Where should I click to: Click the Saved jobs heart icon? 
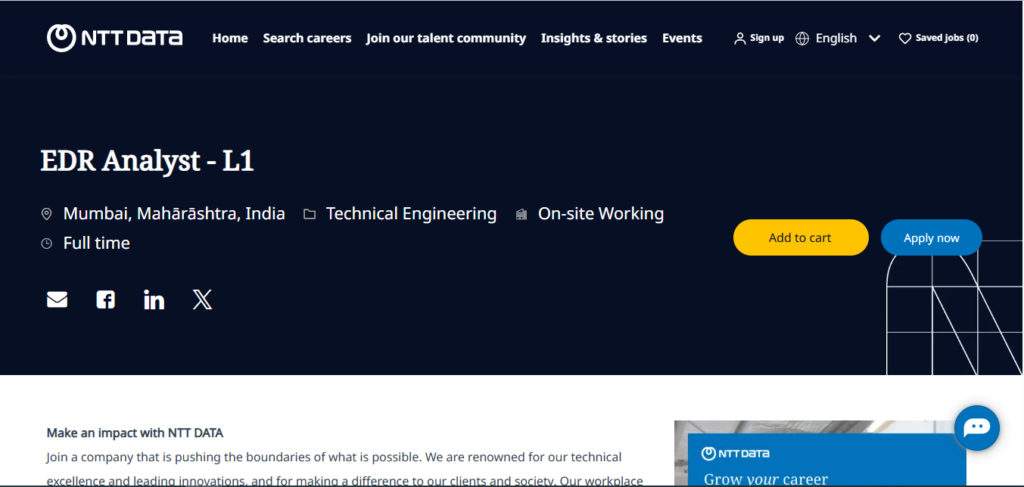[x=904, y=39]
